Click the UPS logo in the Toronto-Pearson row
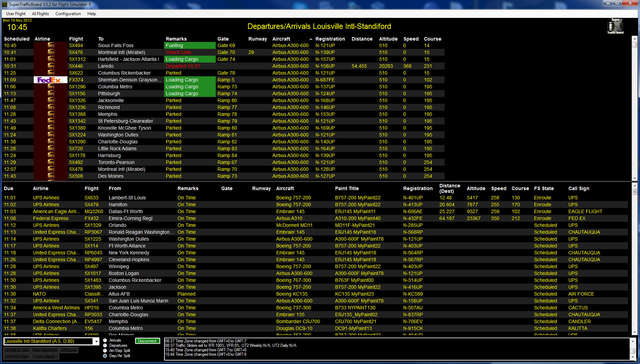 (51, 162)
